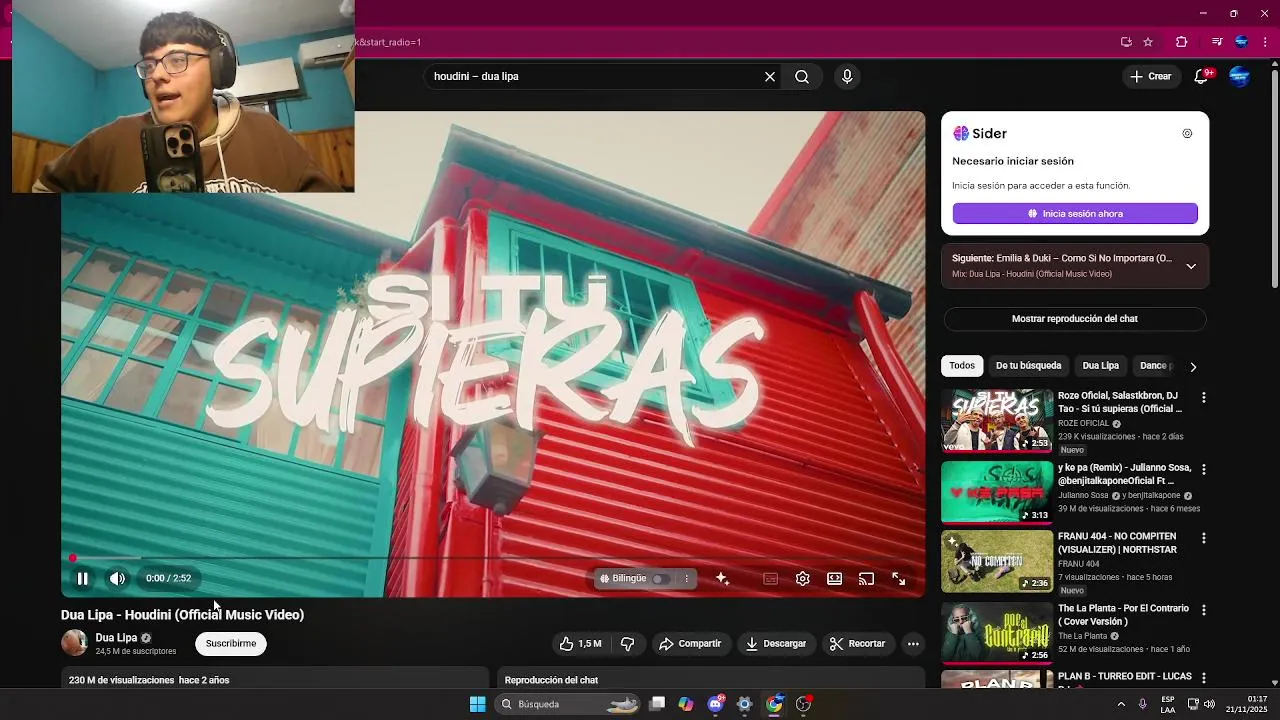Open Bilingüe options three-dot menu
The height and width of the screenshot is (720, 1280).
[686, 578]
